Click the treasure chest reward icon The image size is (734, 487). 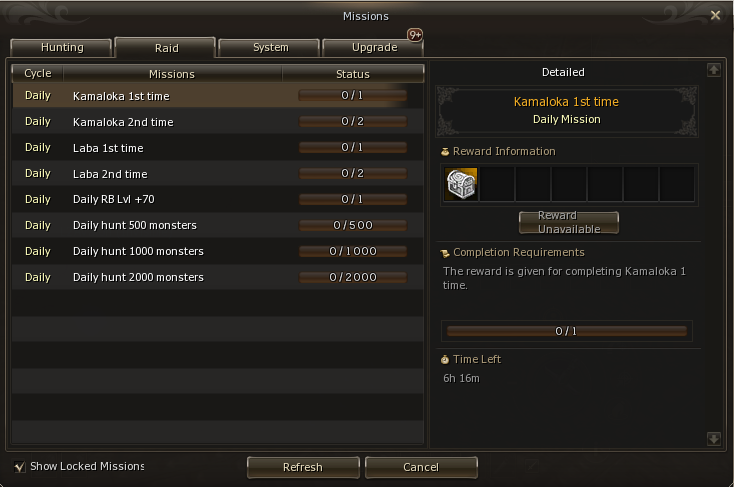[461, 184]
